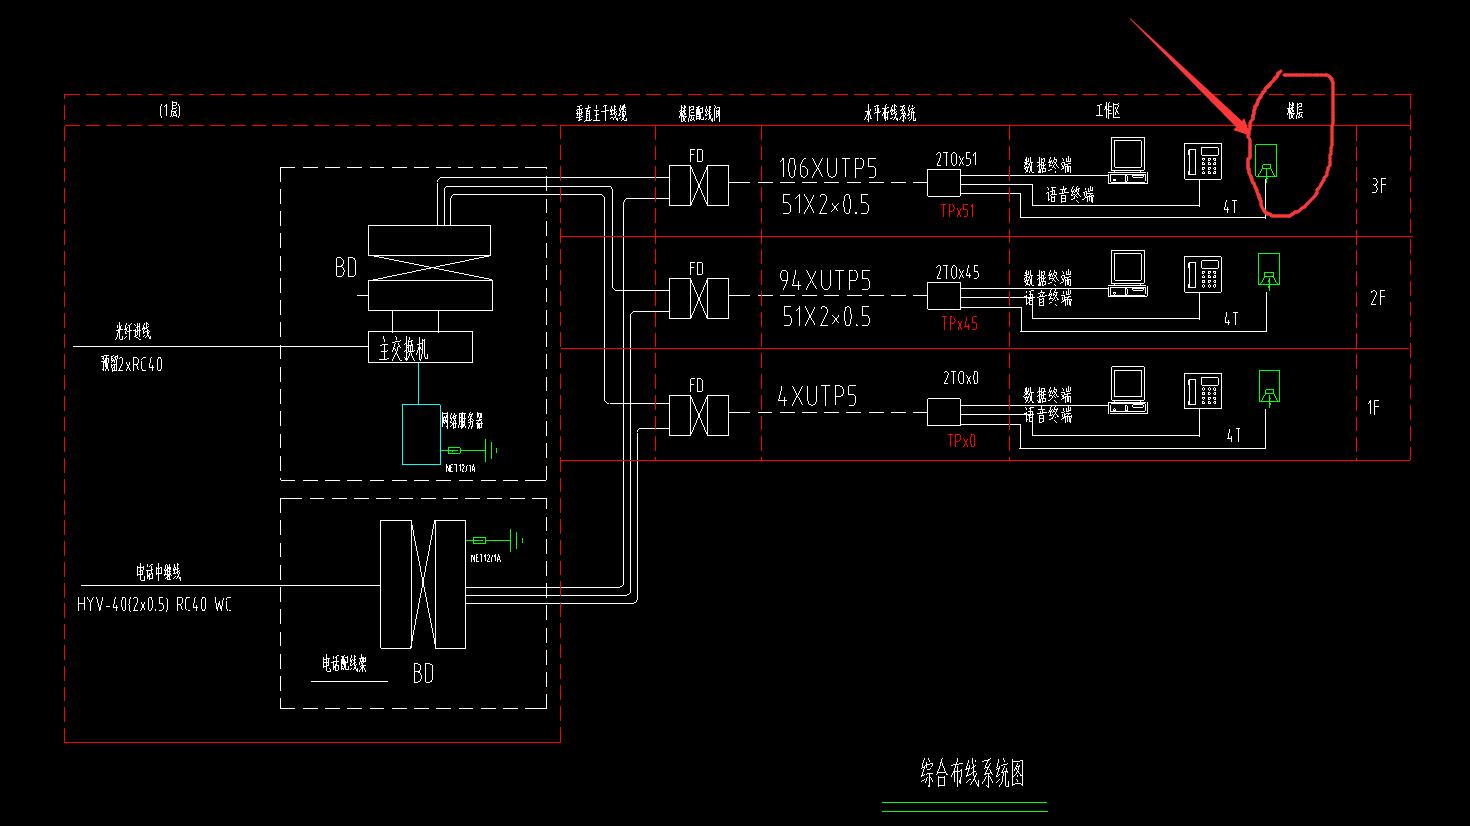The image size is (1470, 826).
Task: Select the green outlet symbol on 2F
Action: pos(1267,272)
